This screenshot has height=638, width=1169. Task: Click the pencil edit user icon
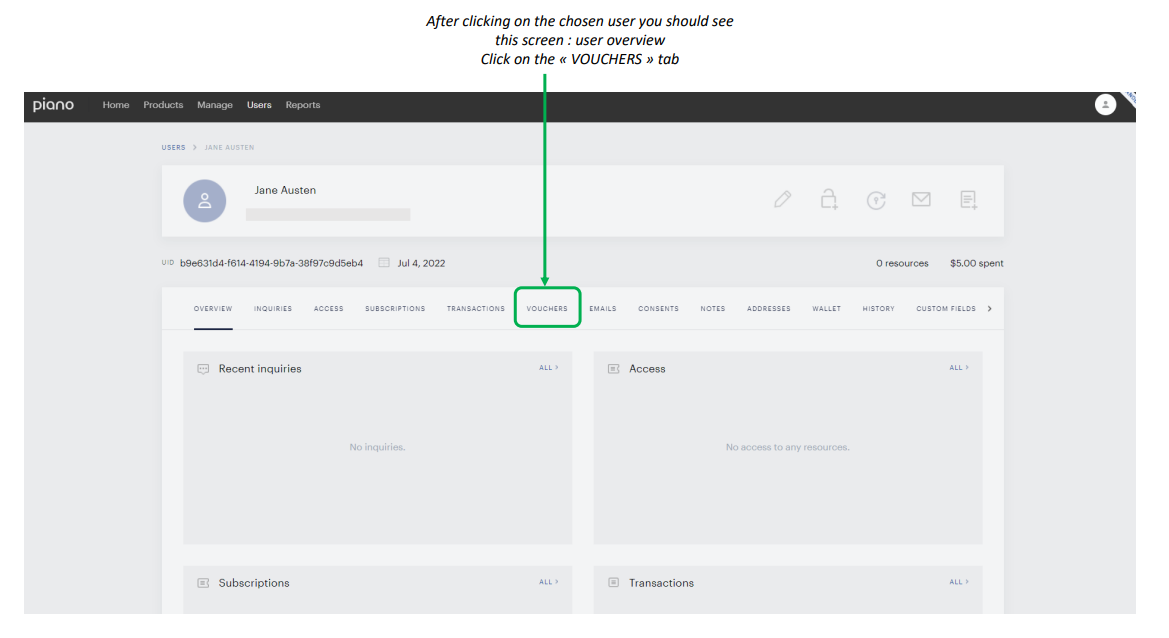[x=782, y=199]
